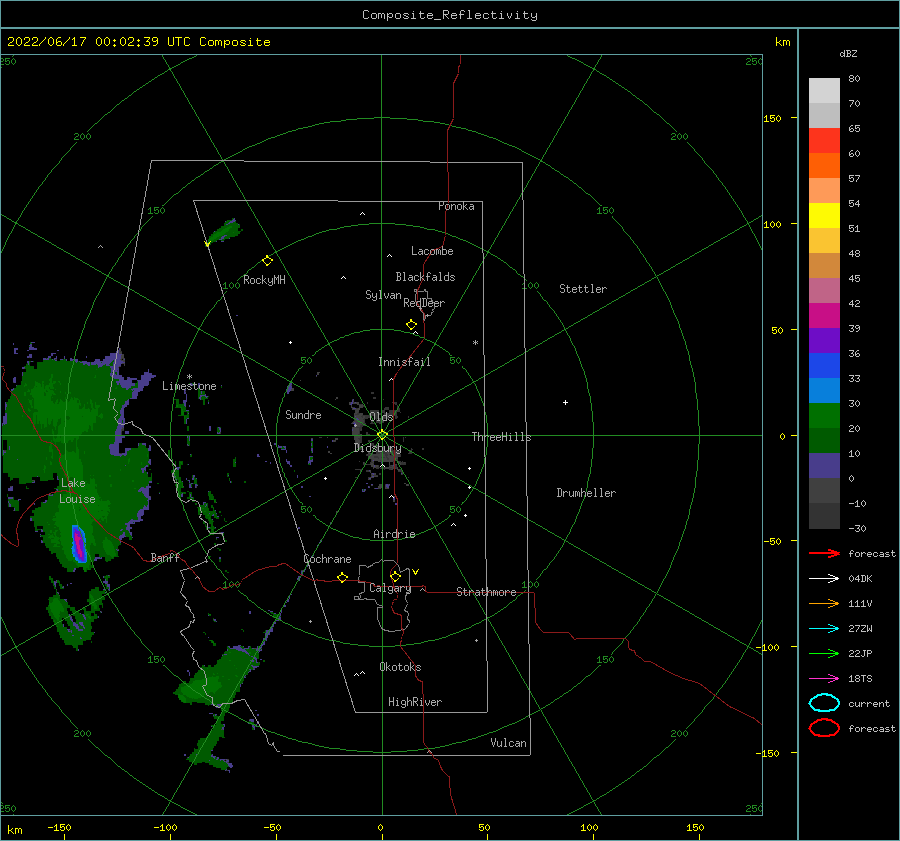Click the Composite_Reflectivity title
The image size is (900, 841).
(x=449, y=15)
